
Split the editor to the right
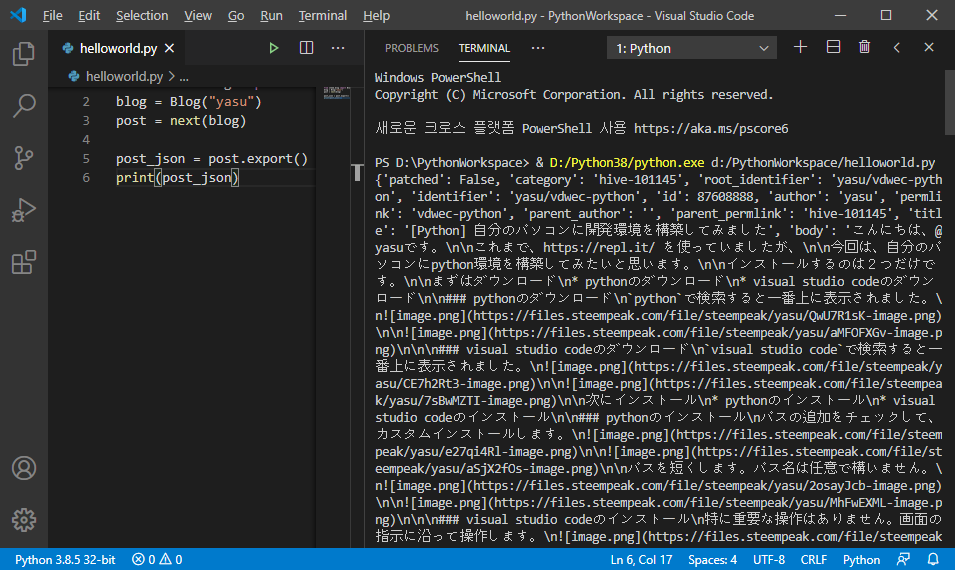[x=306, y=48]
